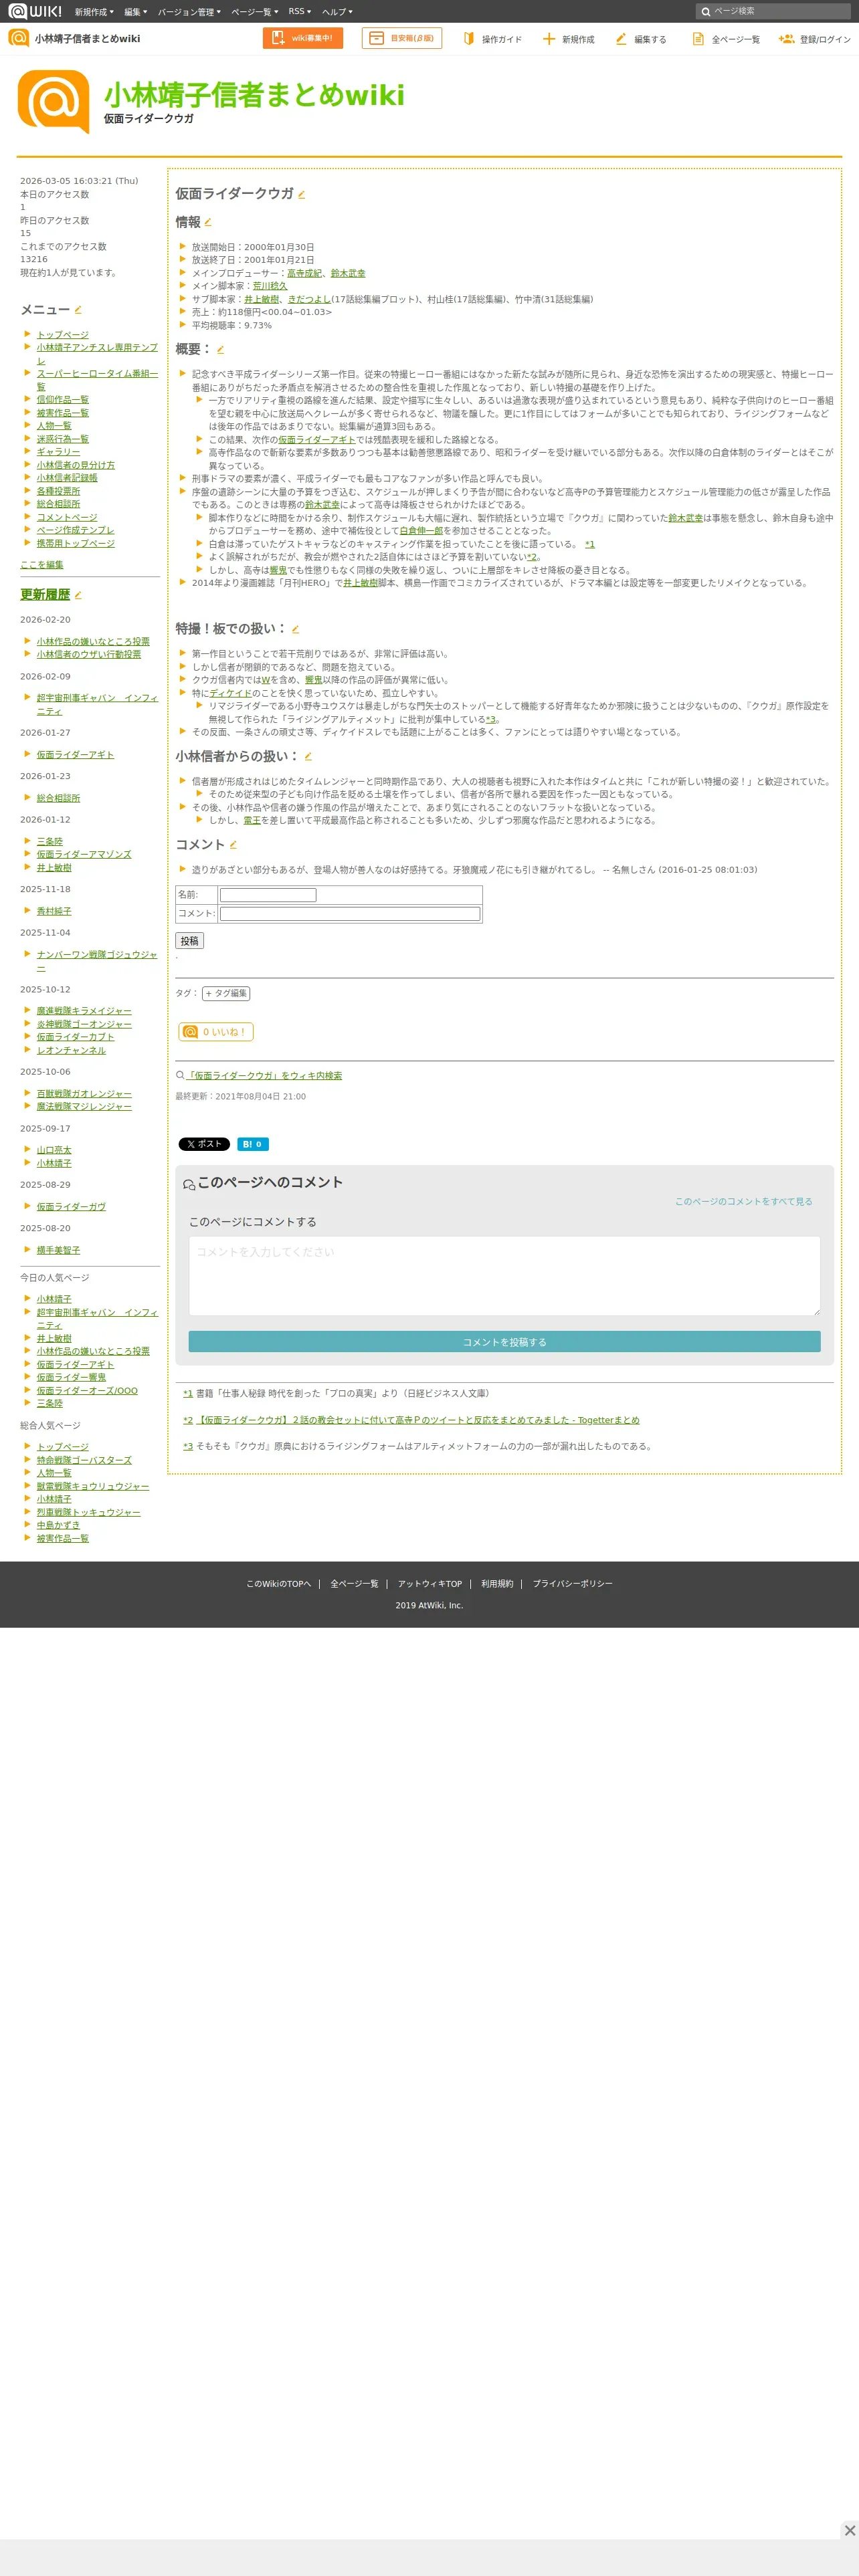
Task: Click the 投稿 submit button
Action: (190, 941)
